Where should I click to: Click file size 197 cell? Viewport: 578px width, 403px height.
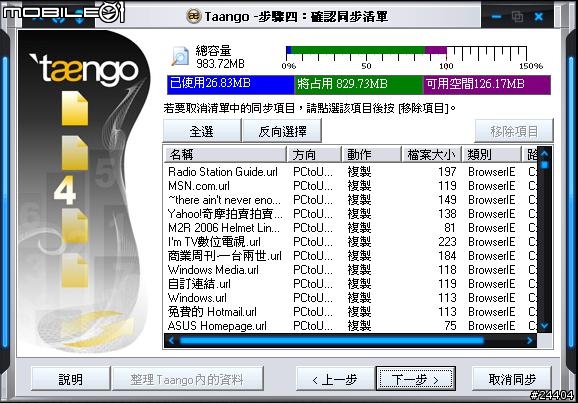[447, 172]
